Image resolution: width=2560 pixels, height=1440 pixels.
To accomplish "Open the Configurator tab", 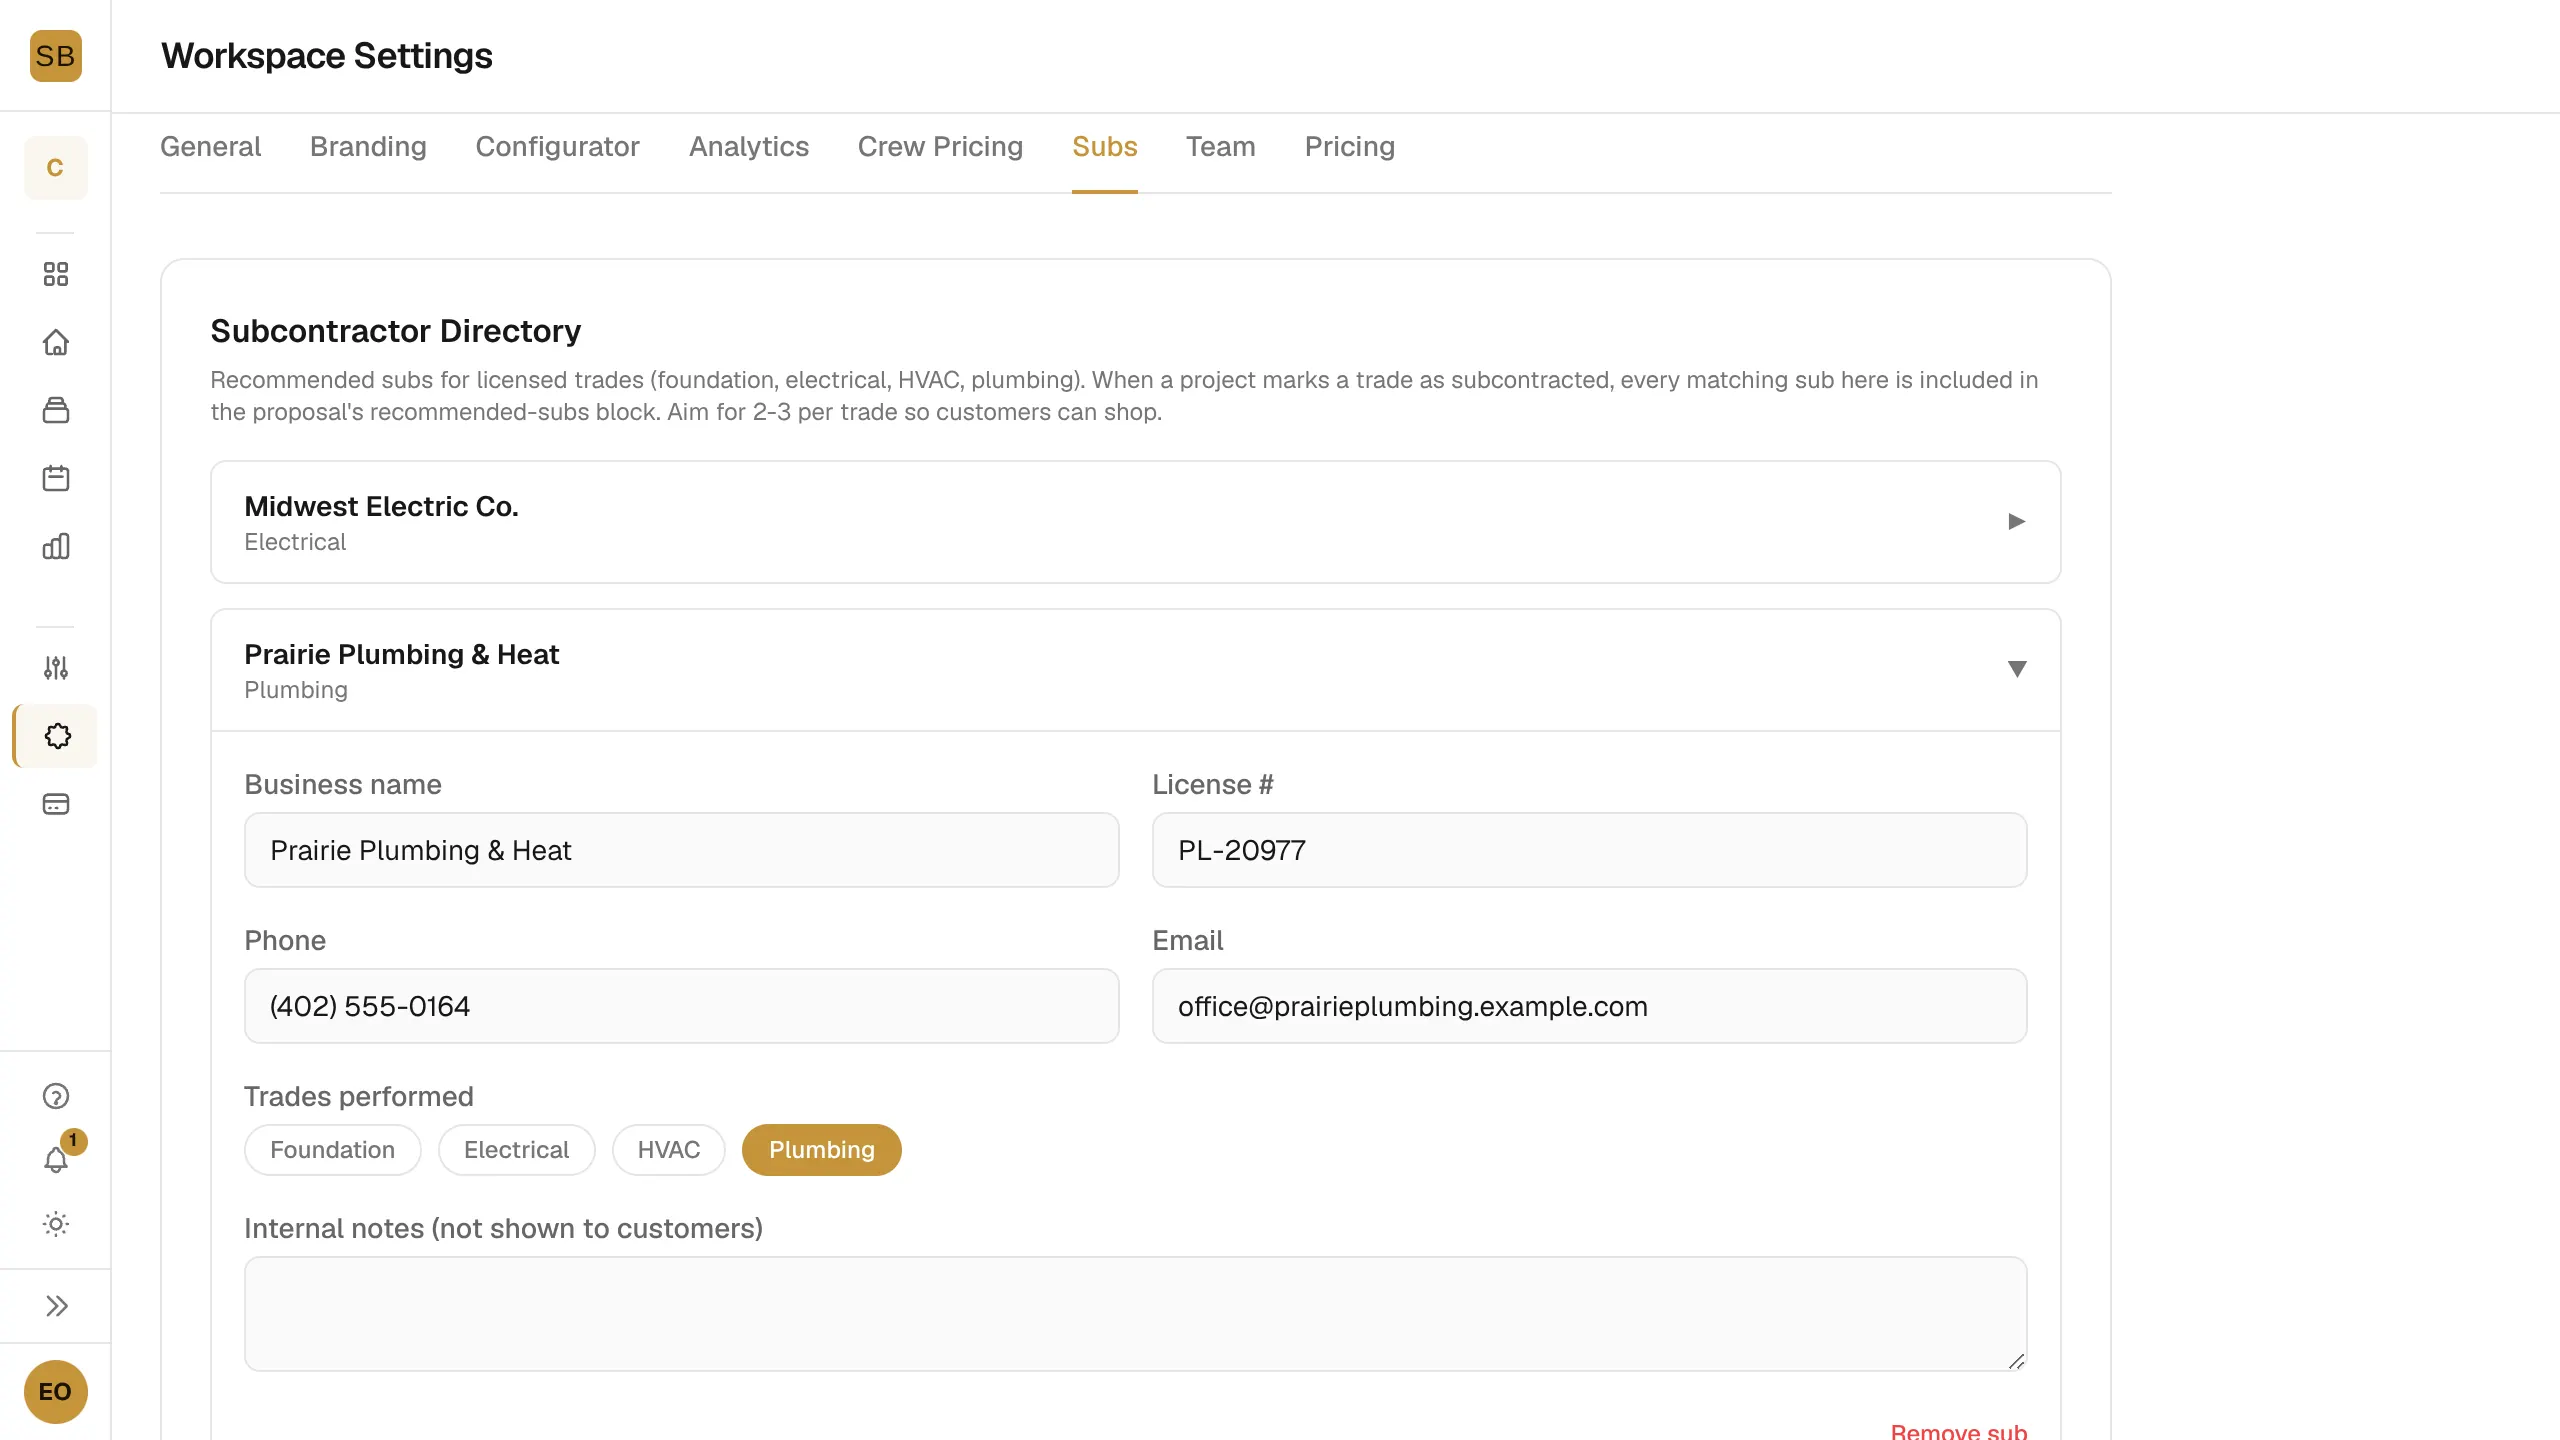I will 557,147.
